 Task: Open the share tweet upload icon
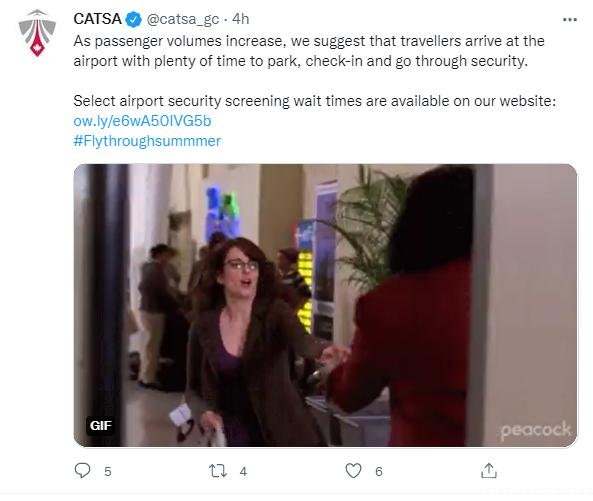click(x=489, y=471)
